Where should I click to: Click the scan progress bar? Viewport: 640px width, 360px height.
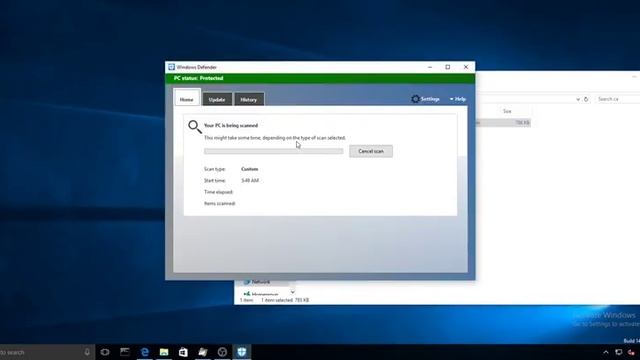273,151
